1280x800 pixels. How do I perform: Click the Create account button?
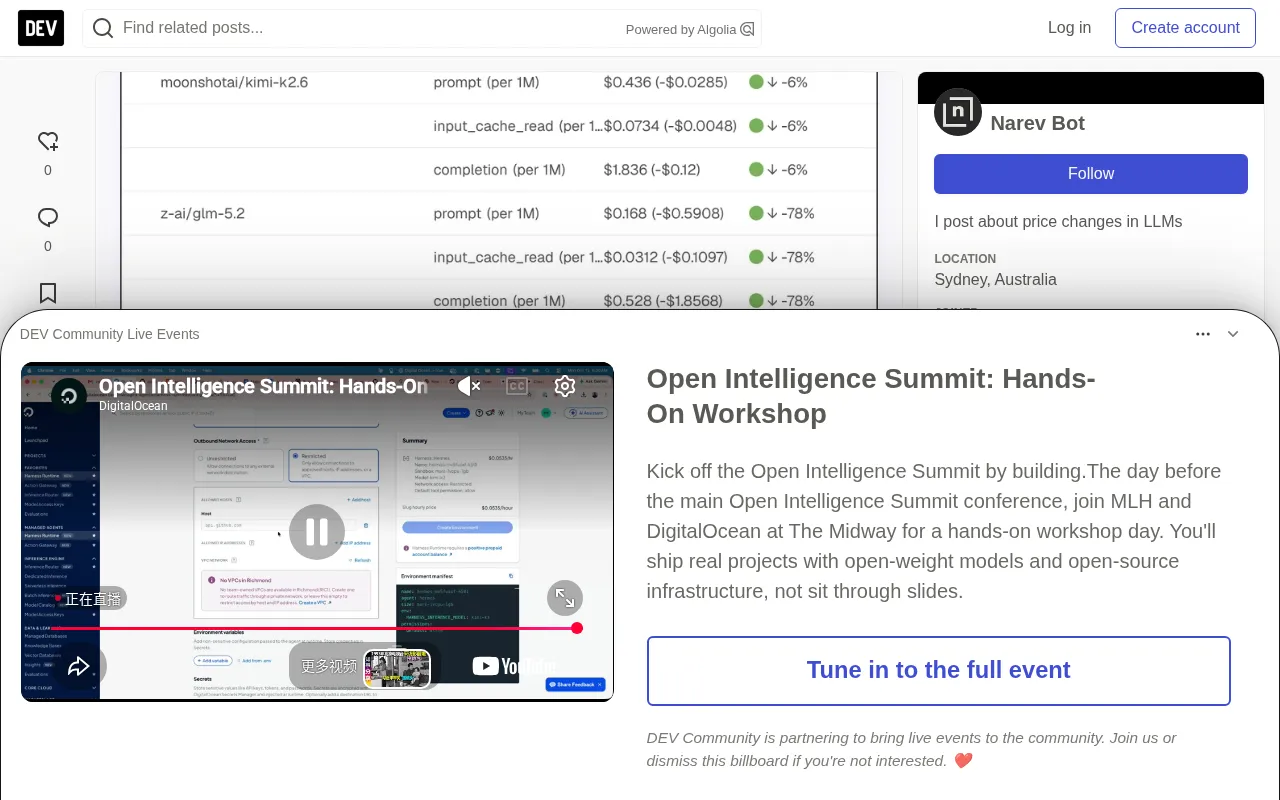coord(1185,28)
